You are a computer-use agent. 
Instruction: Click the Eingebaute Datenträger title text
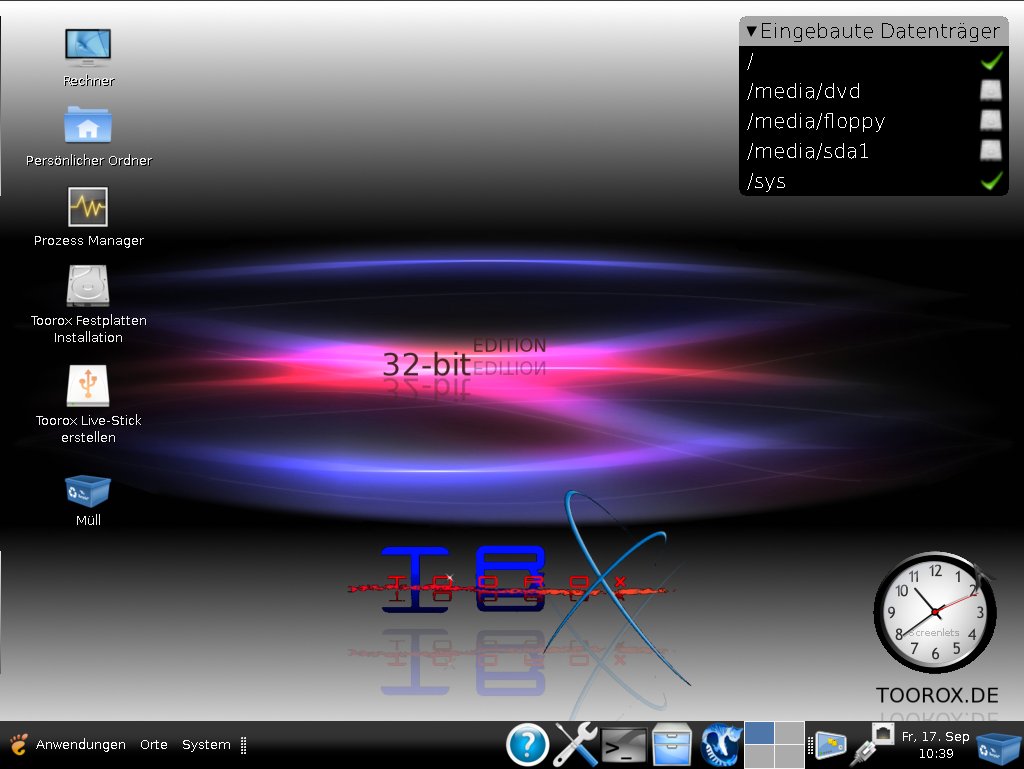point(880,31)
